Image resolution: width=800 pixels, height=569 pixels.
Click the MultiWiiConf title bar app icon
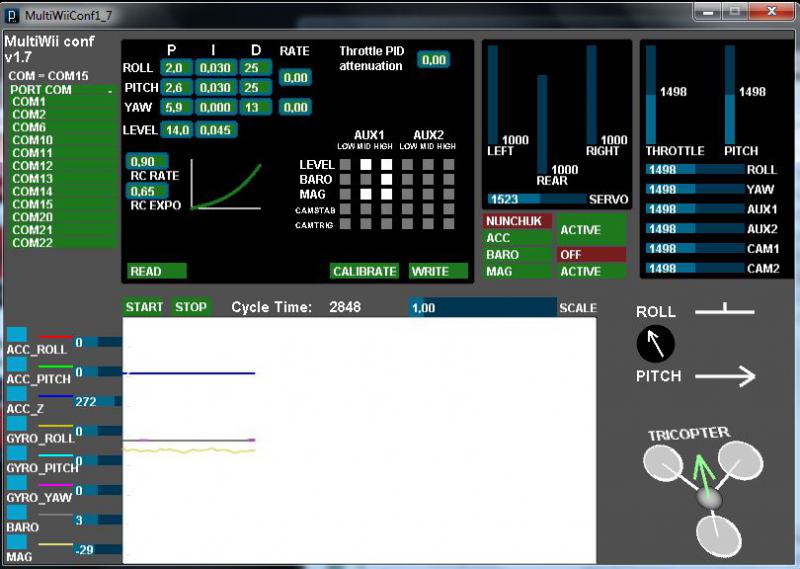click(12, 15)
